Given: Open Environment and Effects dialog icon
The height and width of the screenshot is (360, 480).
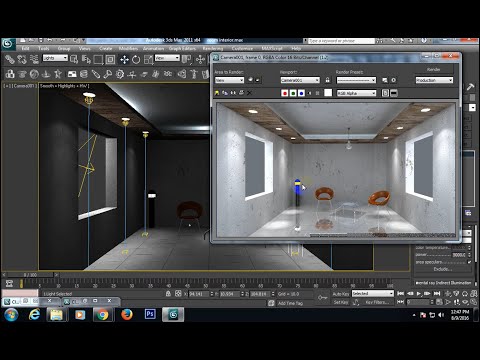Looking at the screenshot, I should pos(394,80).
